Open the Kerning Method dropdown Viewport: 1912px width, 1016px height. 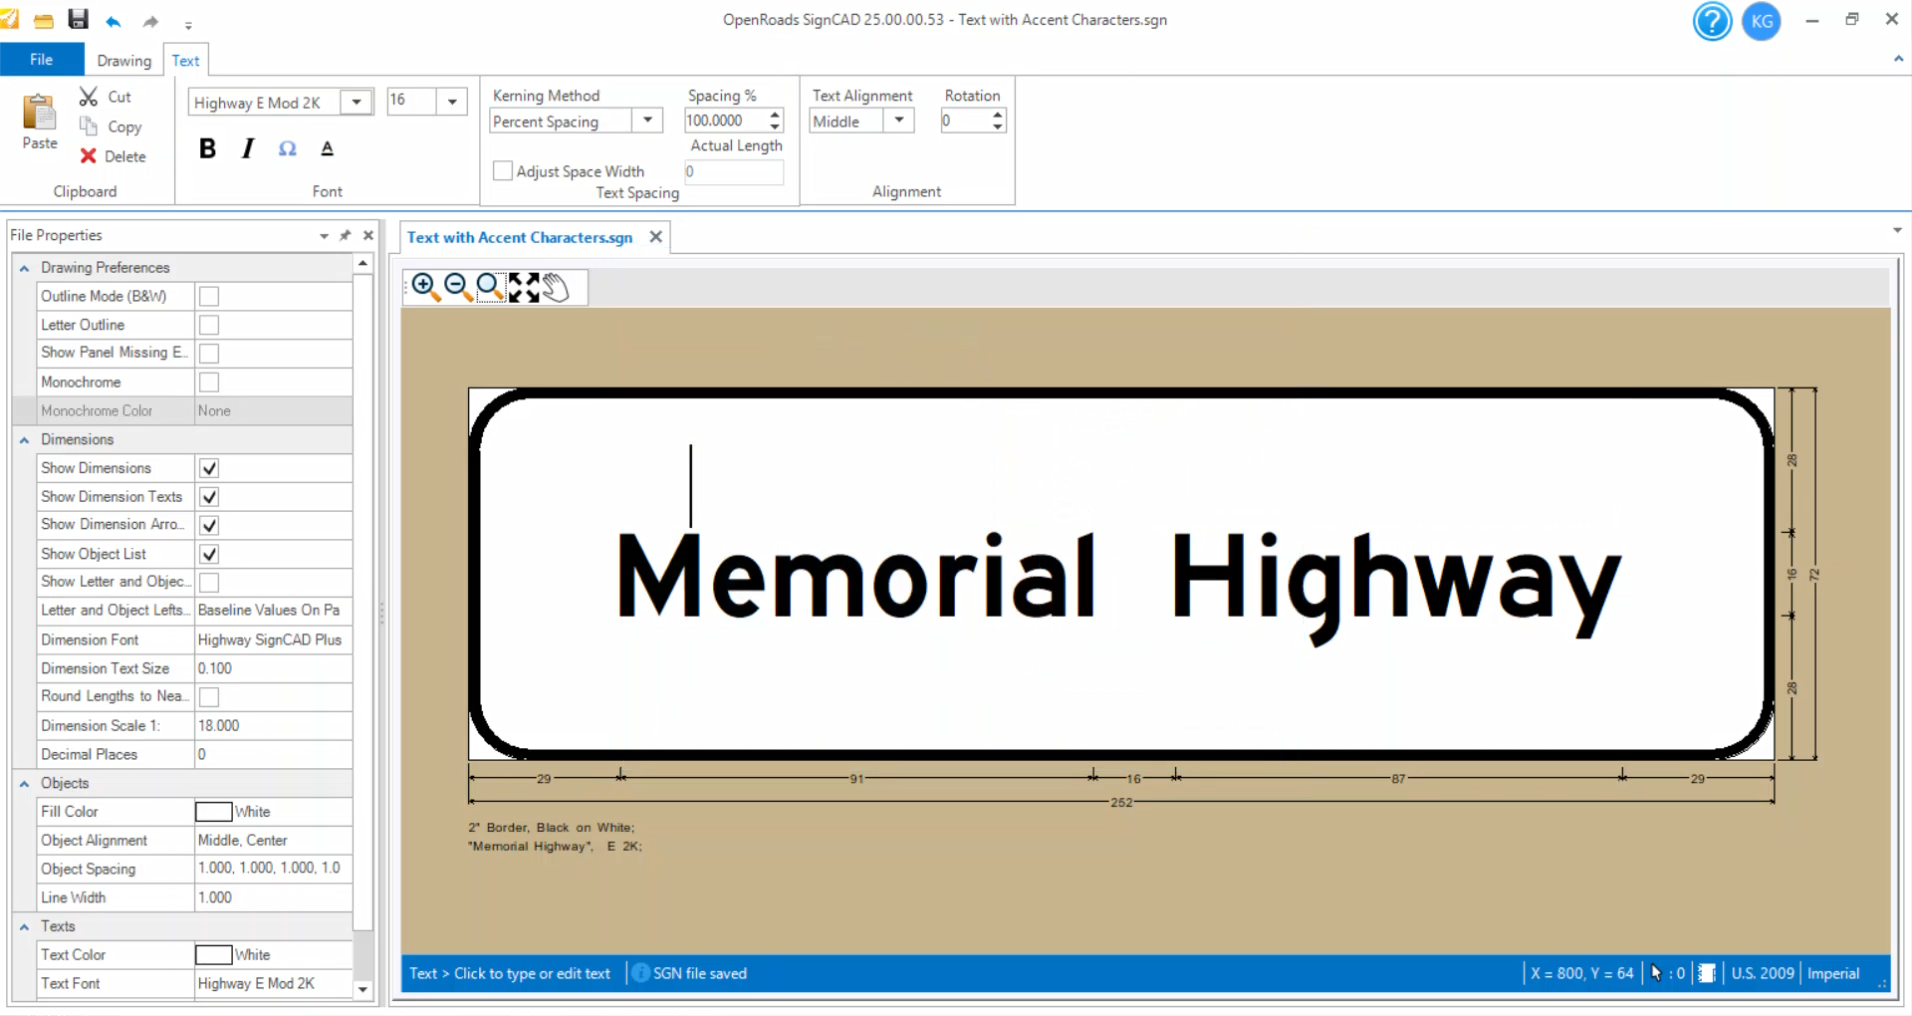coord(647,121)
